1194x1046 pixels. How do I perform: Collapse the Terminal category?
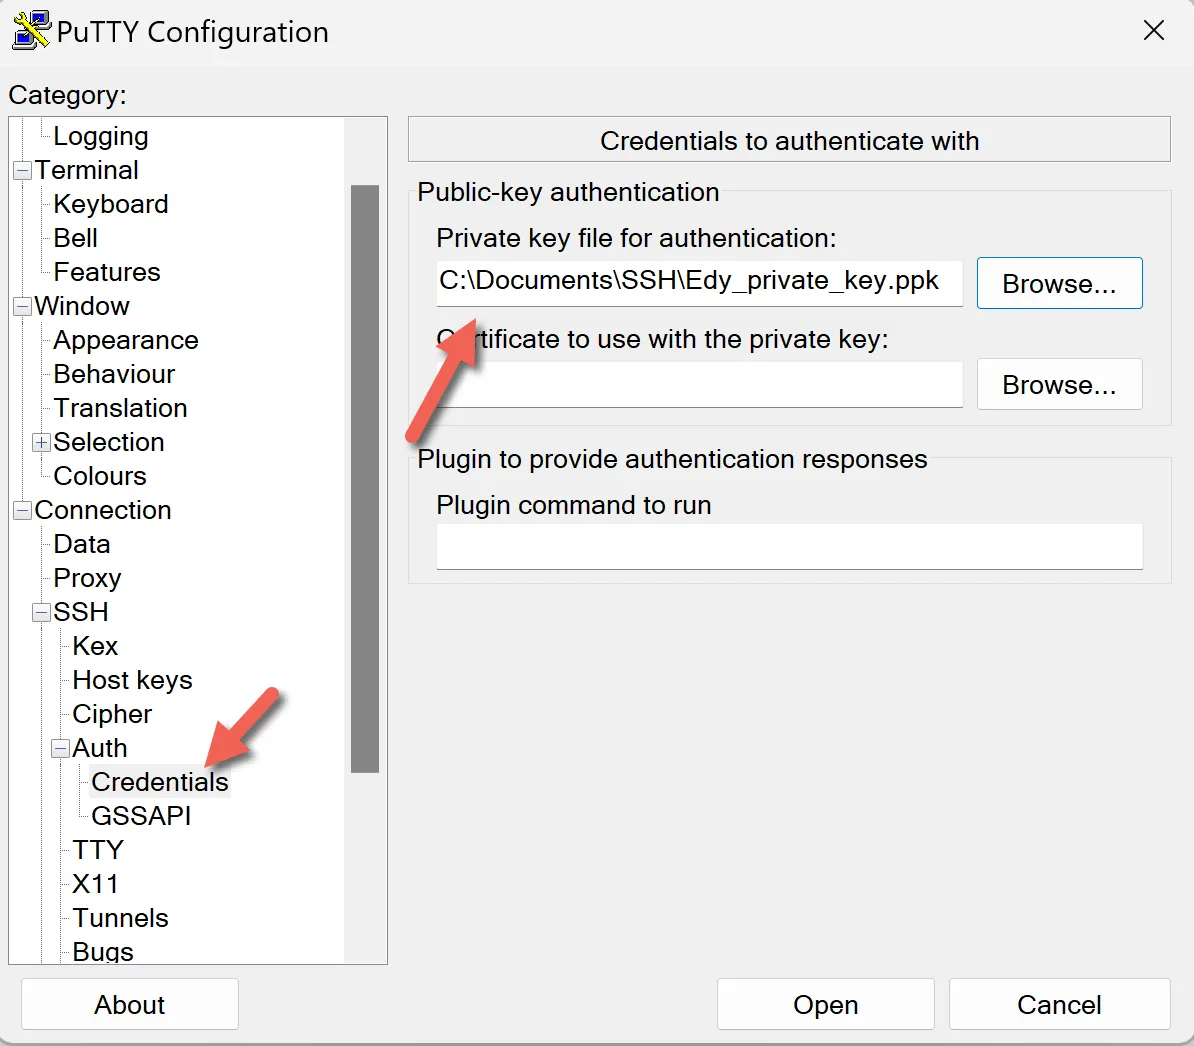tap(21, 170)
